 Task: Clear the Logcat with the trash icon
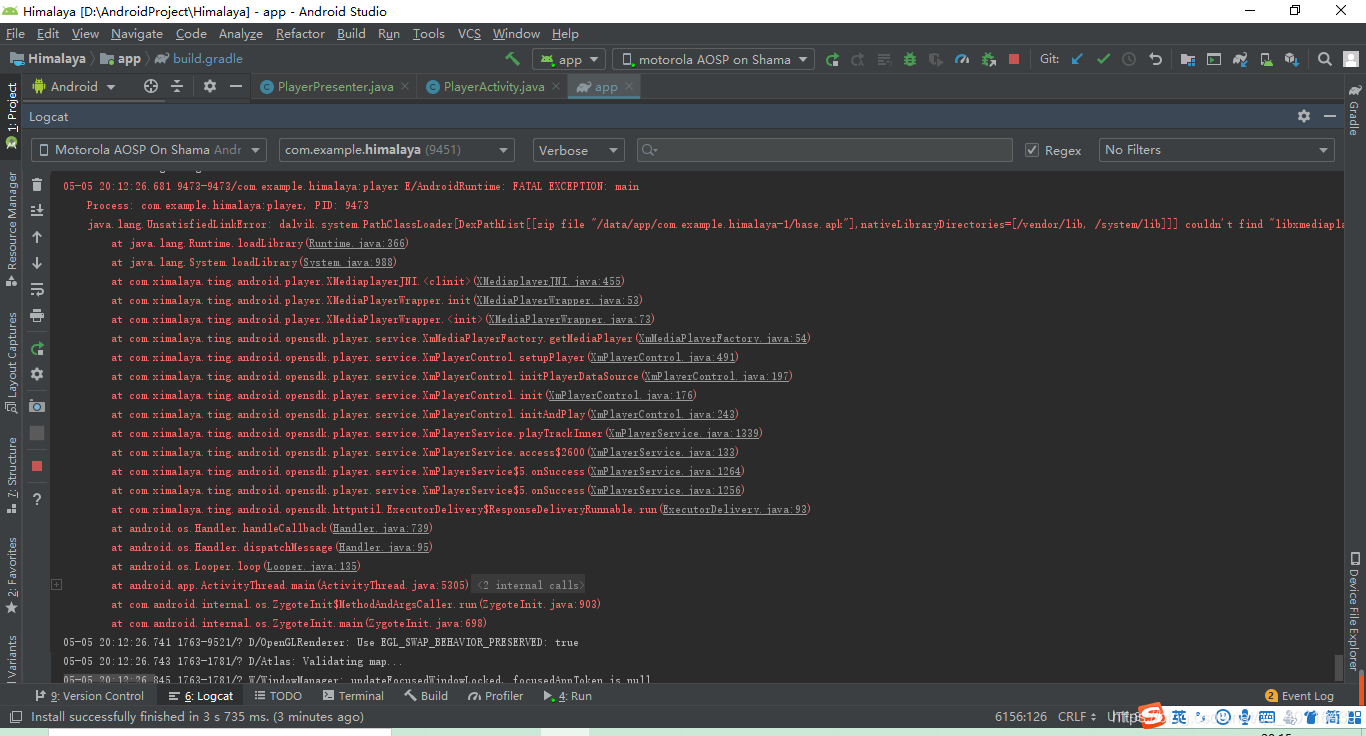36,183
